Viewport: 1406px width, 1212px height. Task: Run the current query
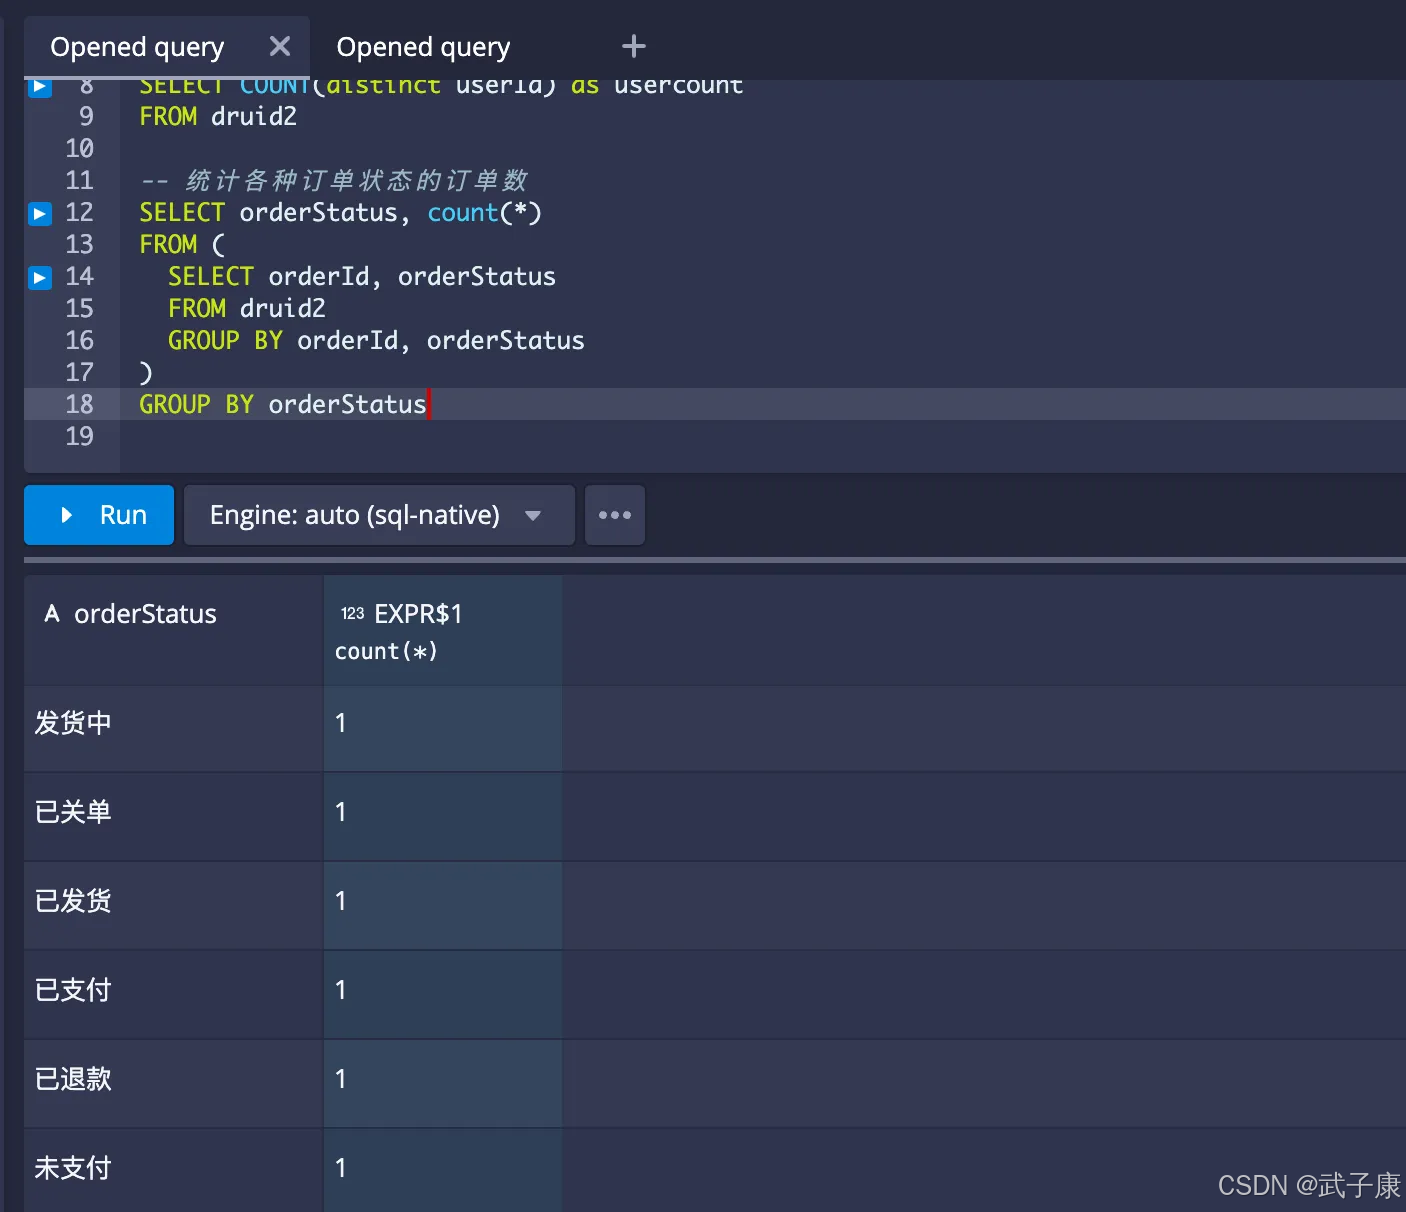(99, 515)
